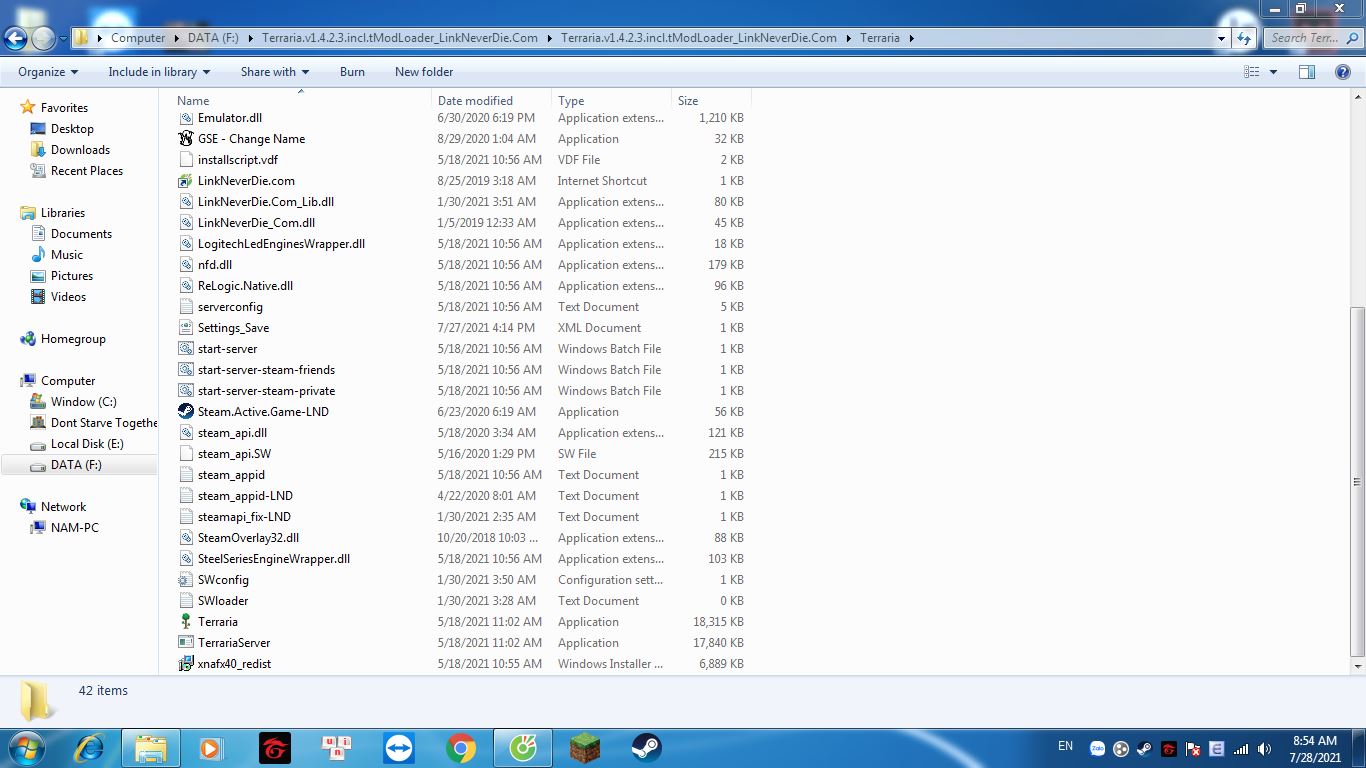Image resolution: width=1366 pixels, height=768 pixels.
Task: Click the GSE - Change Name icon
Action: coord(185,139)
